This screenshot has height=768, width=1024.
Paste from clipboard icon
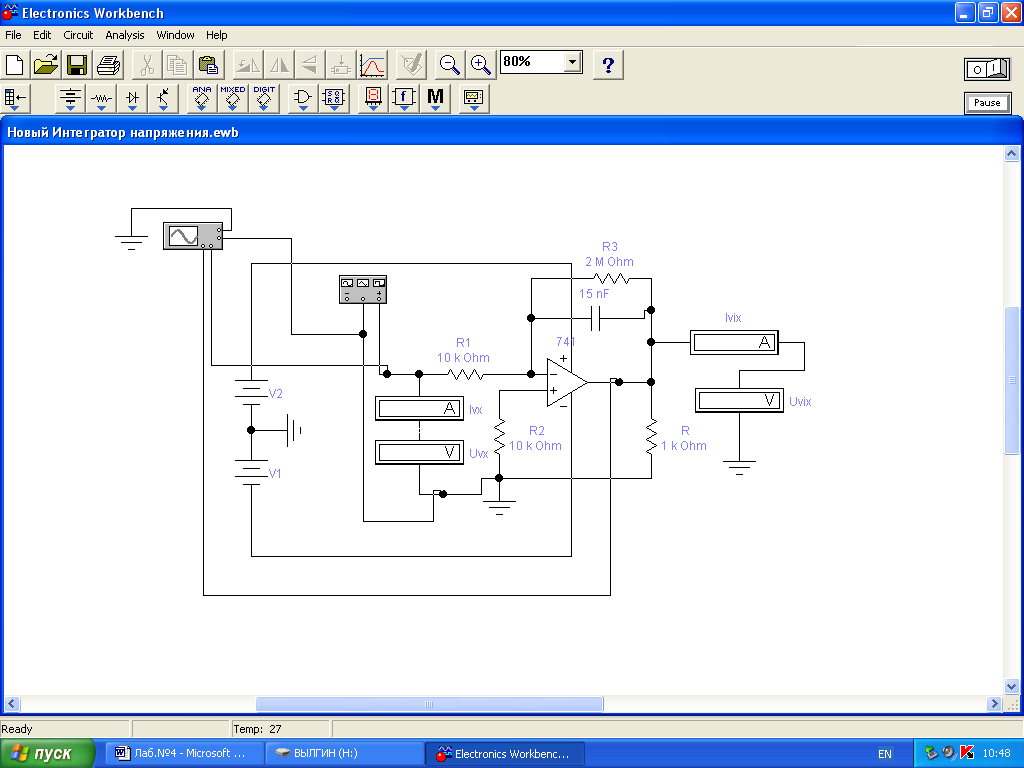pyautogui.click(x=208, y=65)
